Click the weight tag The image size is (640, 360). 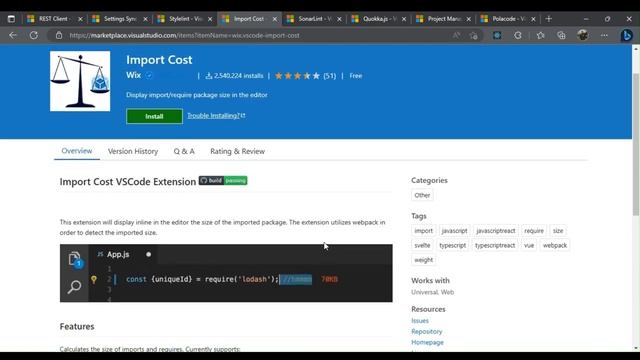[x=423, y=260]
